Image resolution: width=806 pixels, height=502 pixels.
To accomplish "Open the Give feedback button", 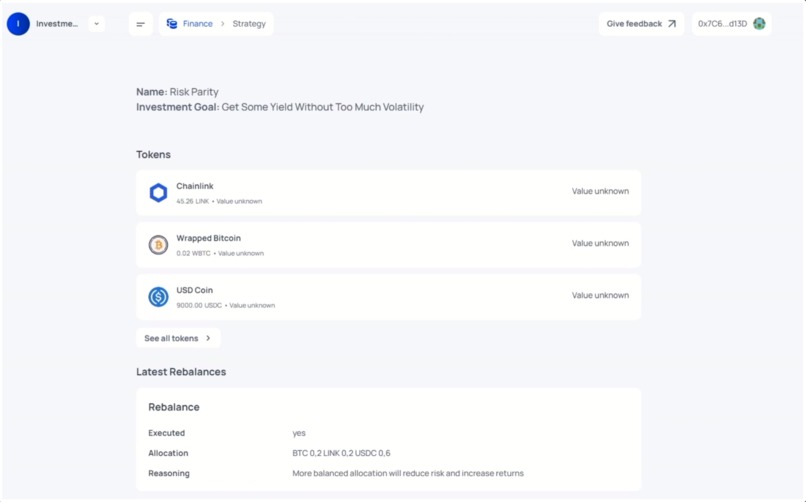I will point(641,24).
